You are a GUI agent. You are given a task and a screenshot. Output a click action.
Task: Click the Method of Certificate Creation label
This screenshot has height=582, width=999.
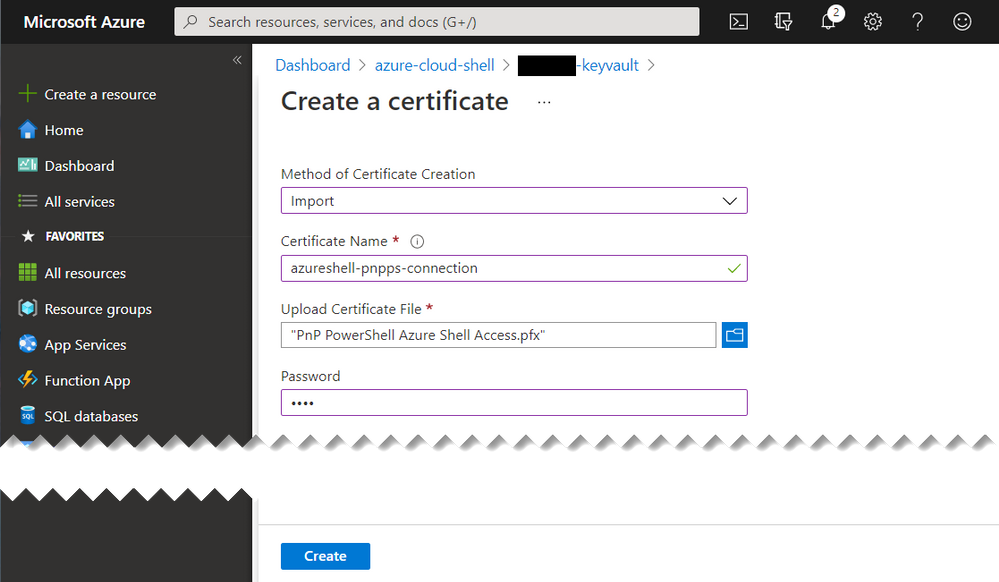point(378,174)
